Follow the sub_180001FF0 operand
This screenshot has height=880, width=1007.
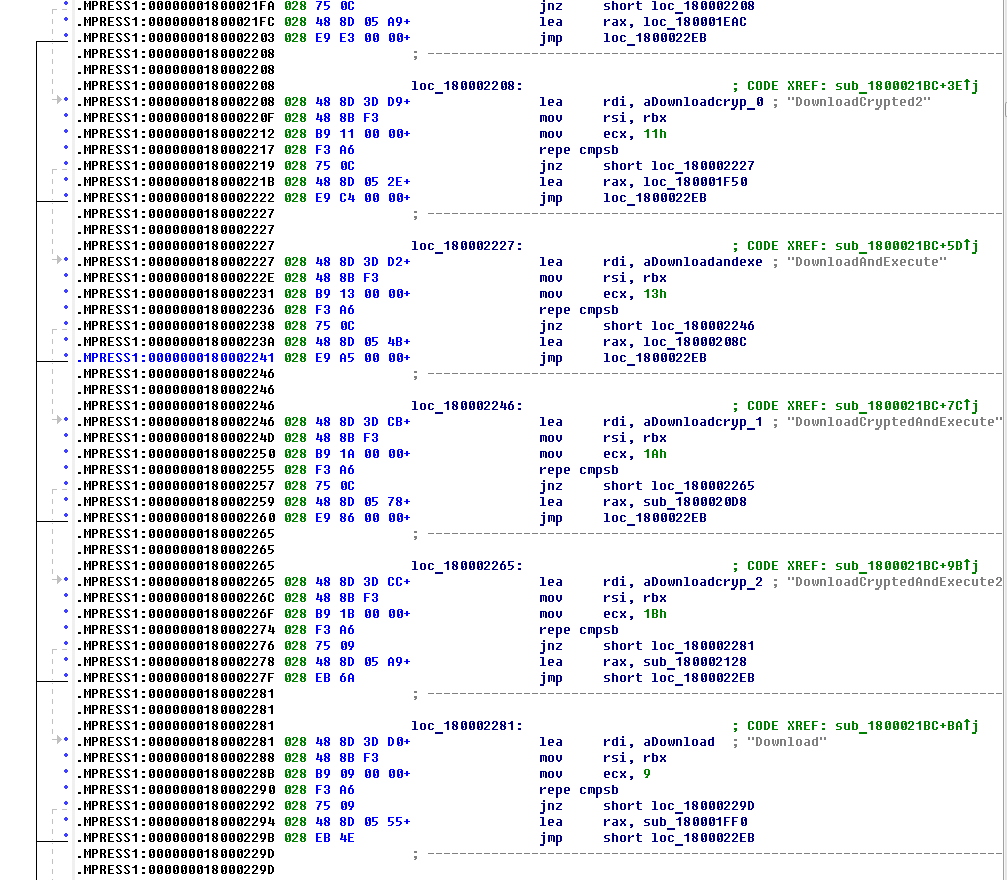click(x=695, y=822)
